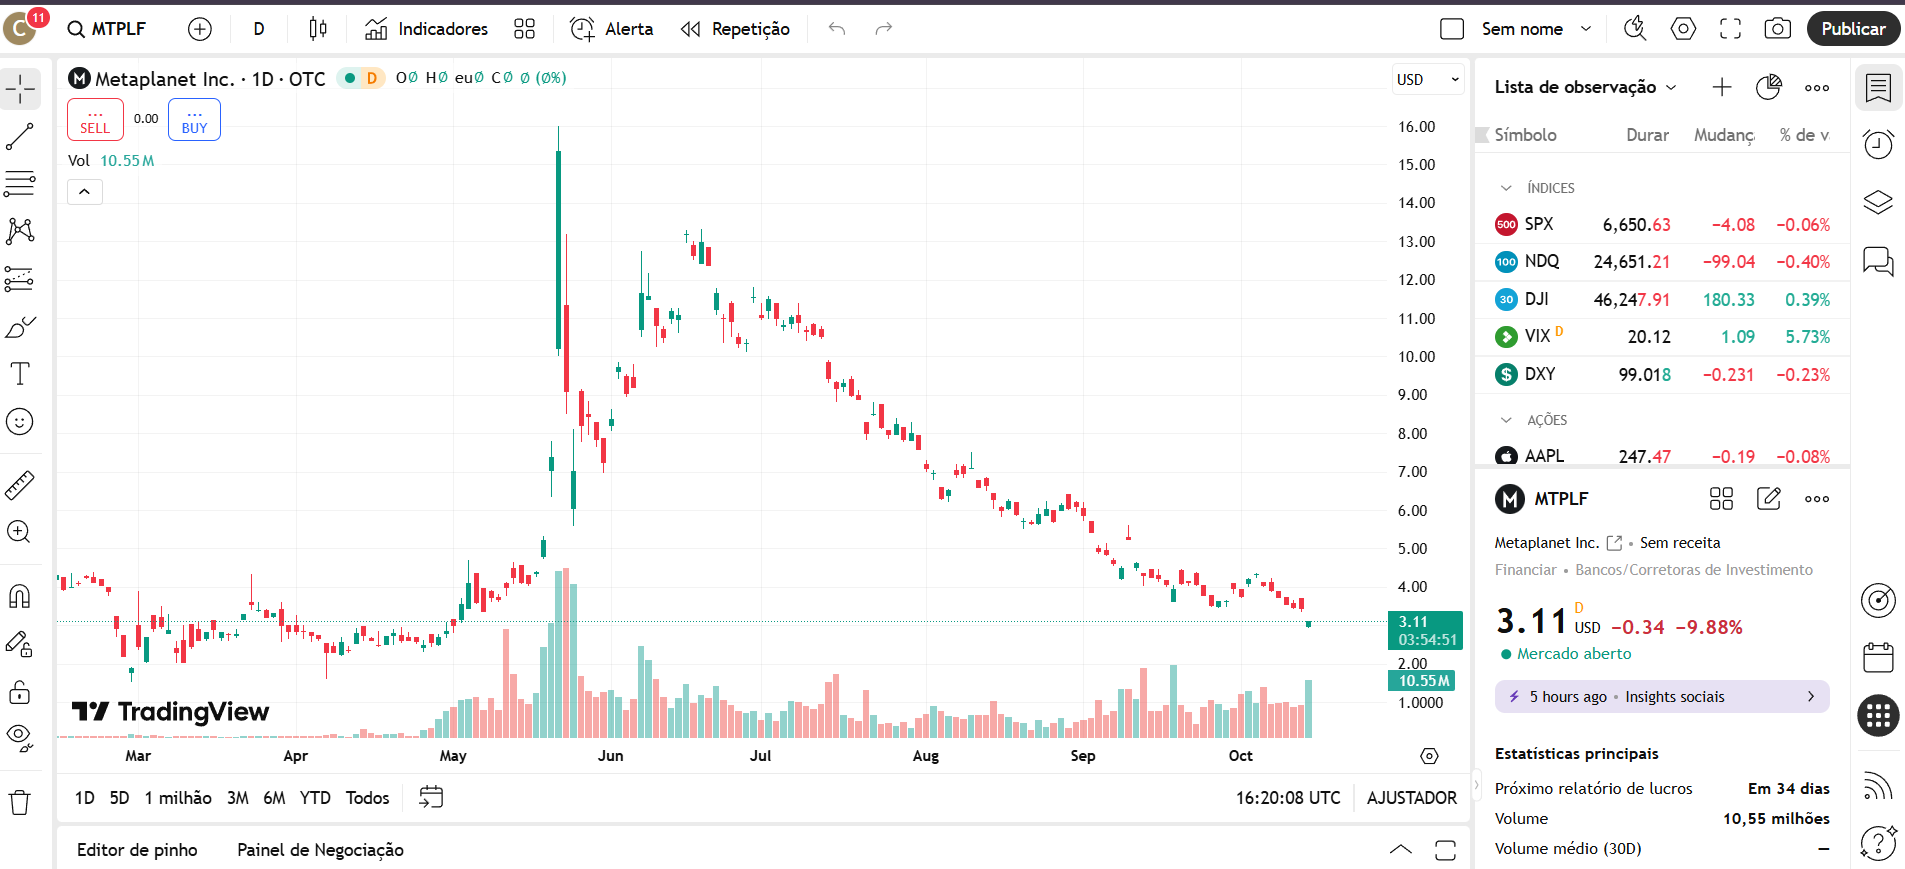
Task: Select the SPX row in watchlist
Action: click(1662, 225)
